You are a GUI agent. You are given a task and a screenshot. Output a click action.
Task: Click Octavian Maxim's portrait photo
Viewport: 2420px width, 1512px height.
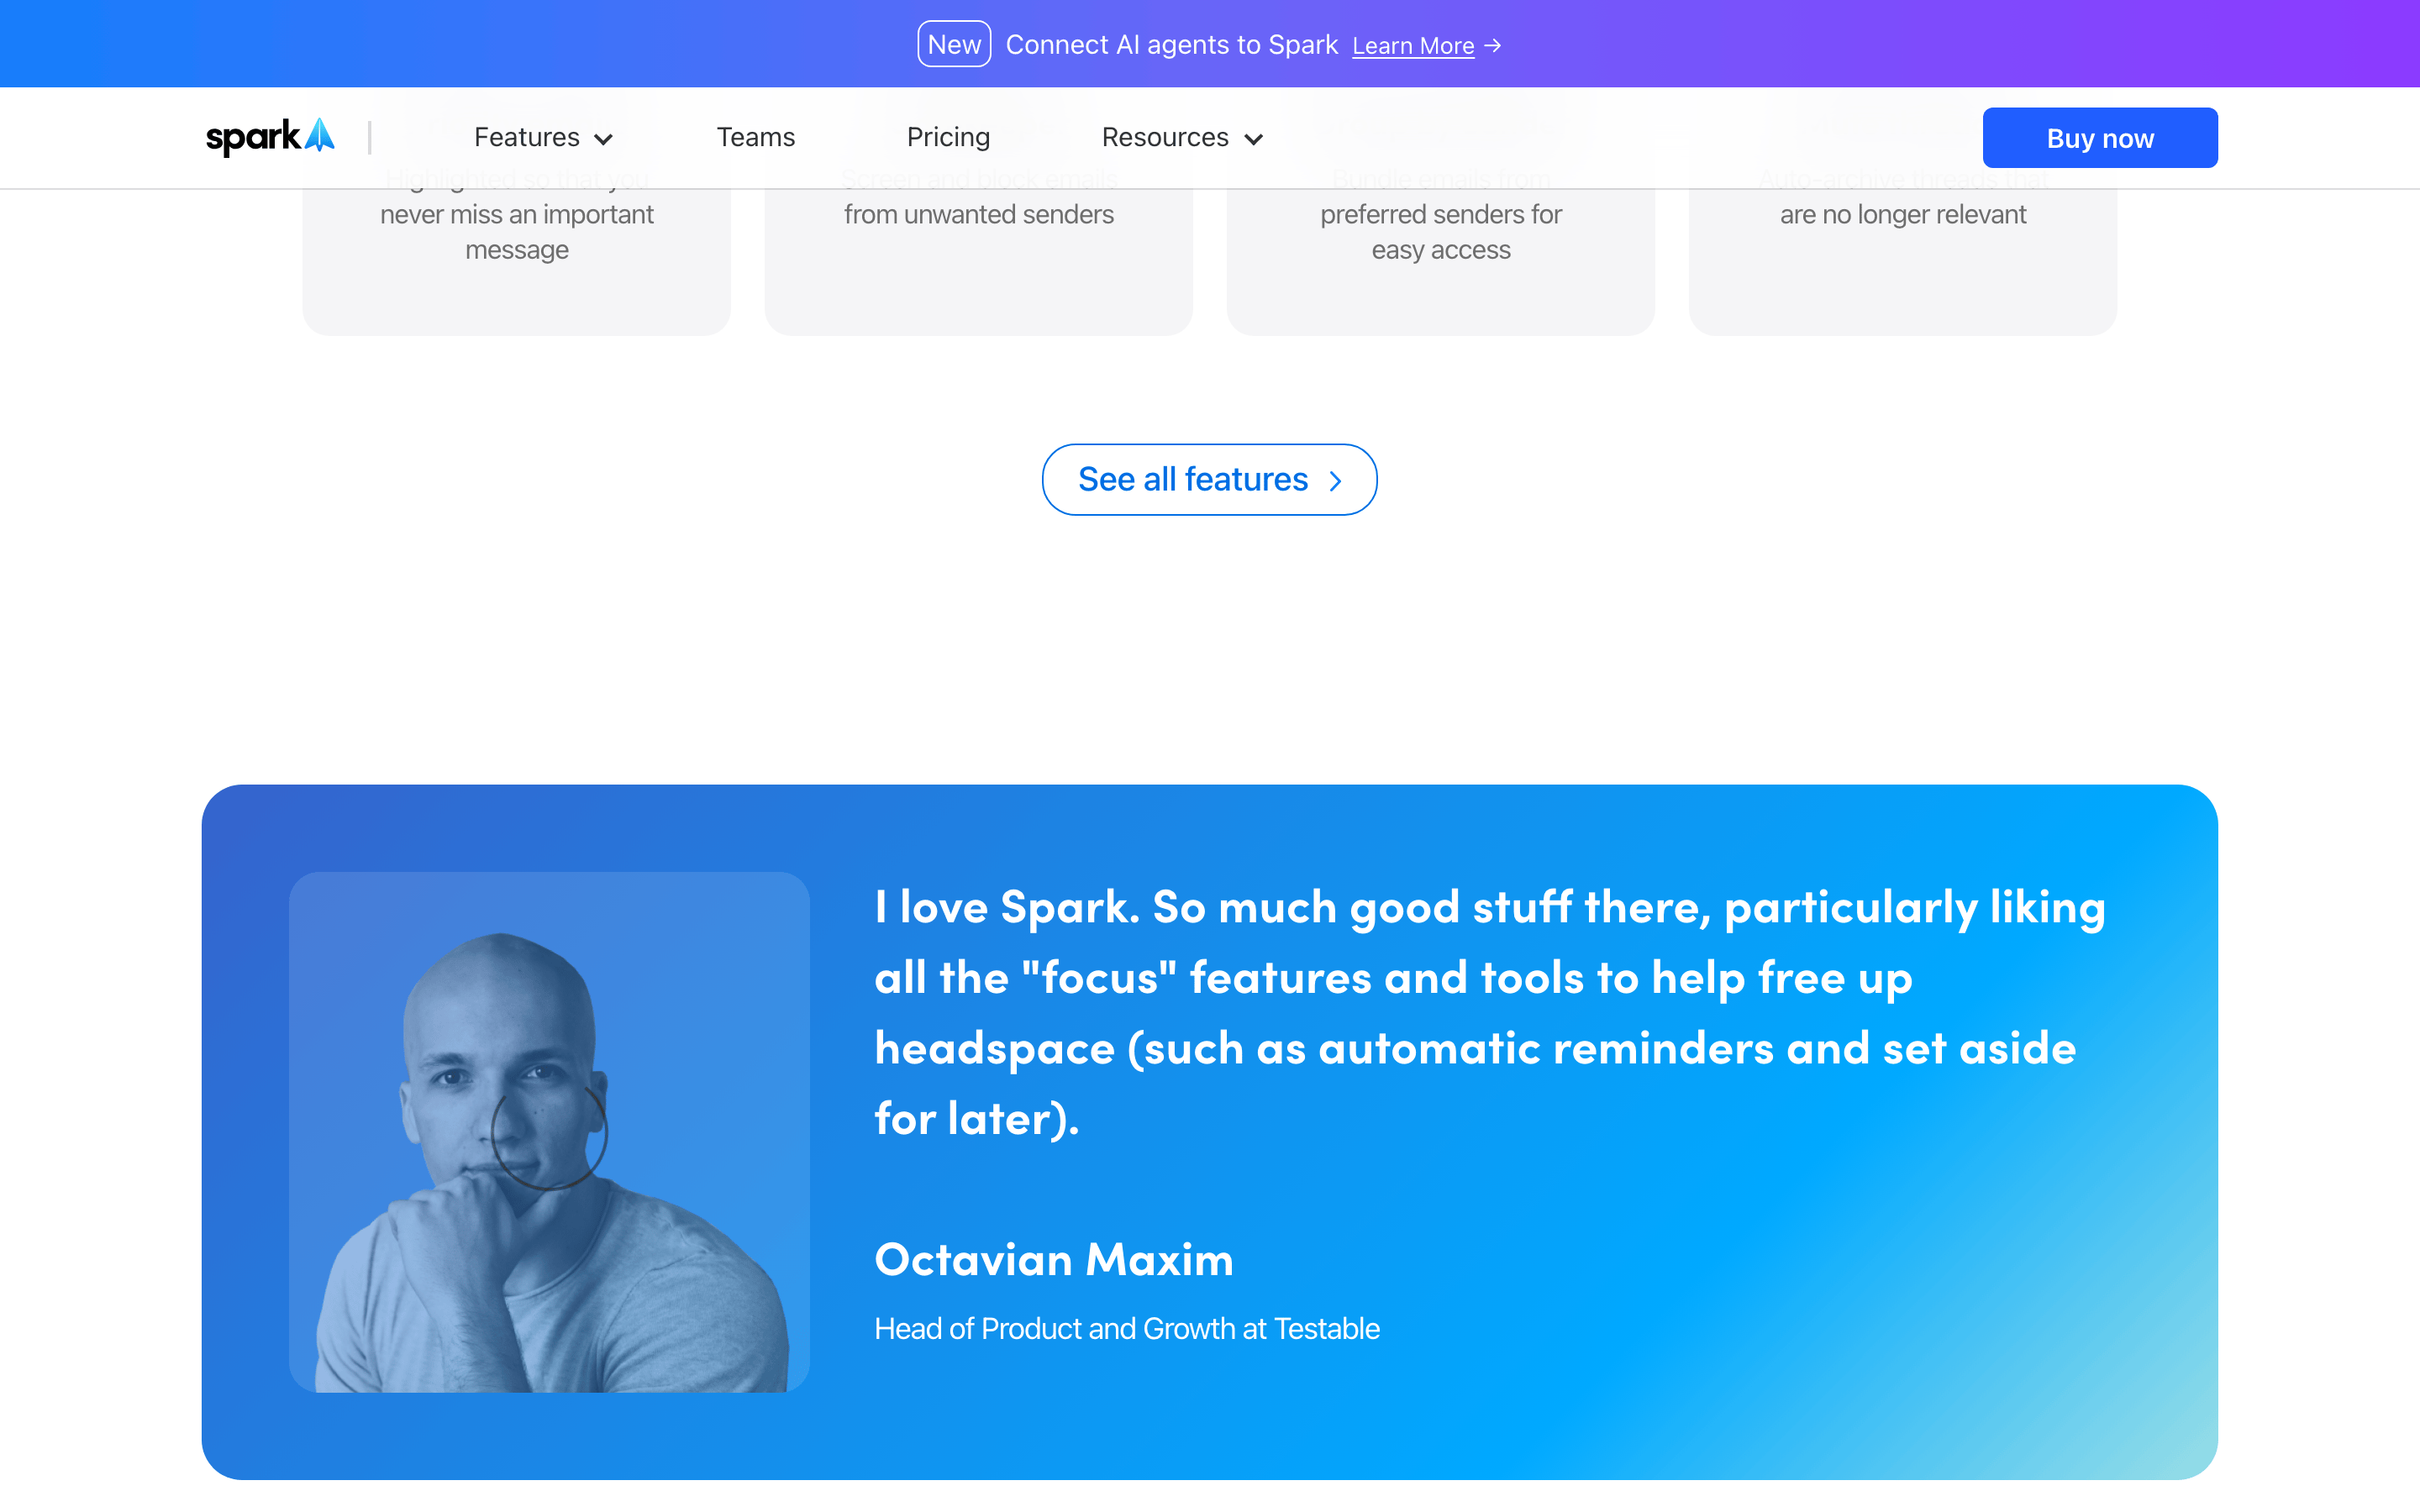click(x=549, y=1132)
